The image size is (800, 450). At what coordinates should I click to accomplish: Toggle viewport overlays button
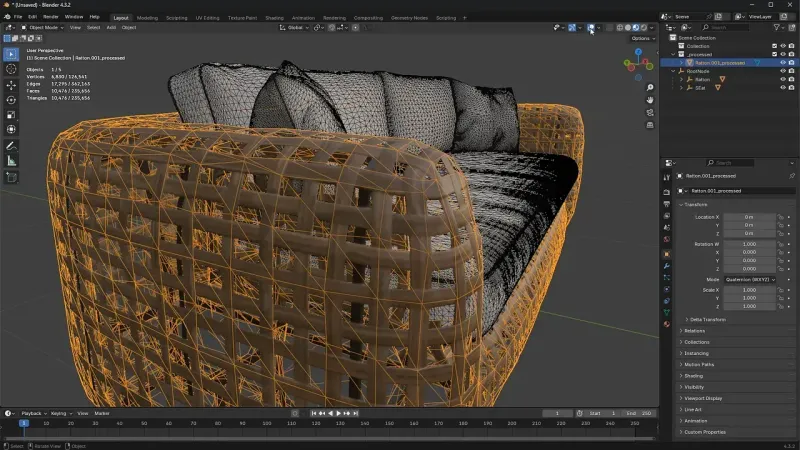click(591, 27)
